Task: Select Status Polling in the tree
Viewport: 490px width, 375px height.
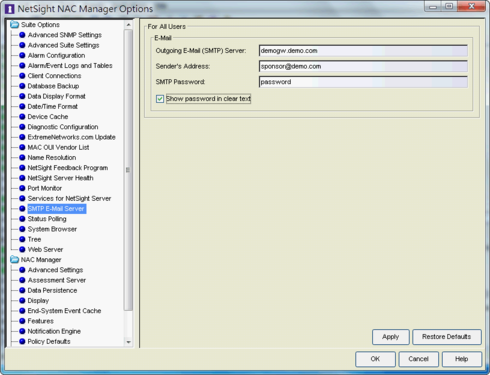Action: tap(47, 219)
